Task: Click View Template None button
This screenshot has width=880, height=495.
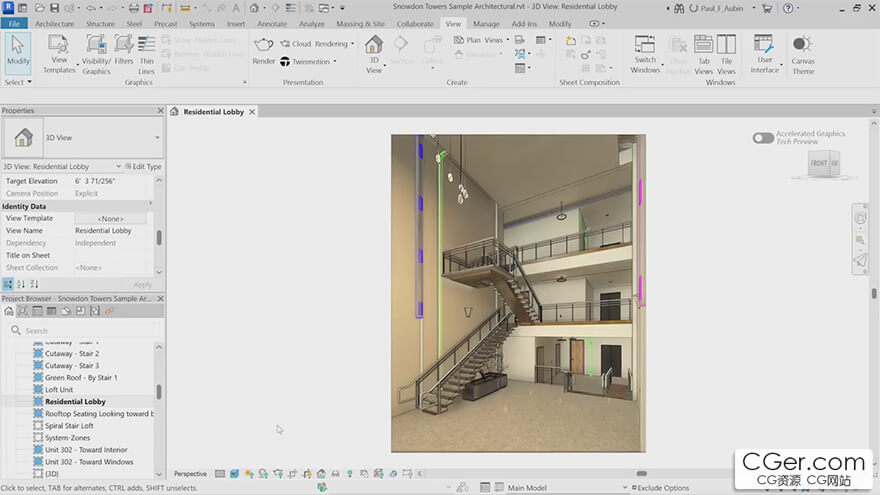Action: [x=110, y=218]
